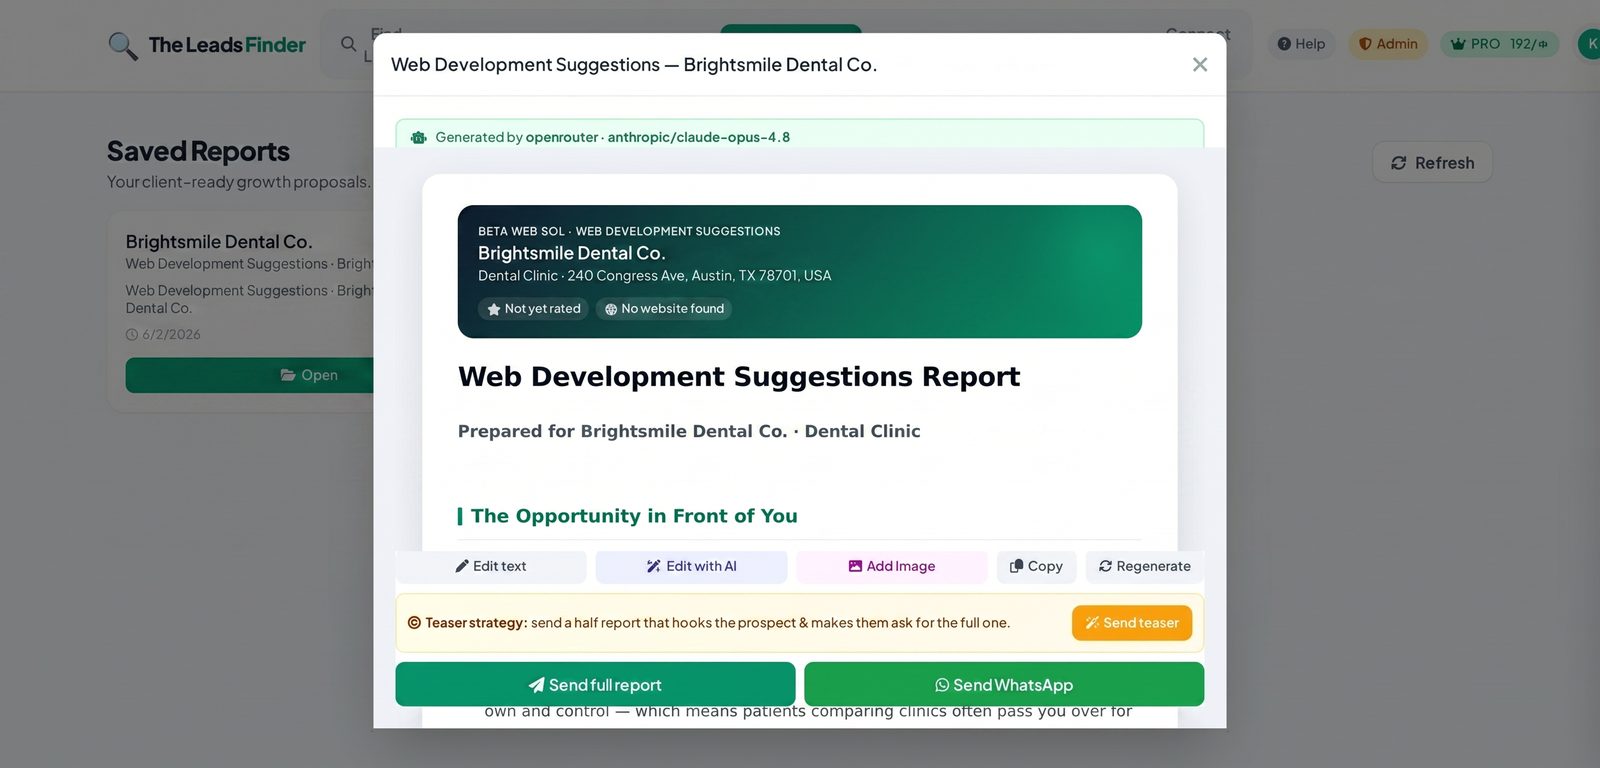The width and height of the screenshot is (1600, 768).
Task: Copy the report content
Action: (x=1037, y=567)
